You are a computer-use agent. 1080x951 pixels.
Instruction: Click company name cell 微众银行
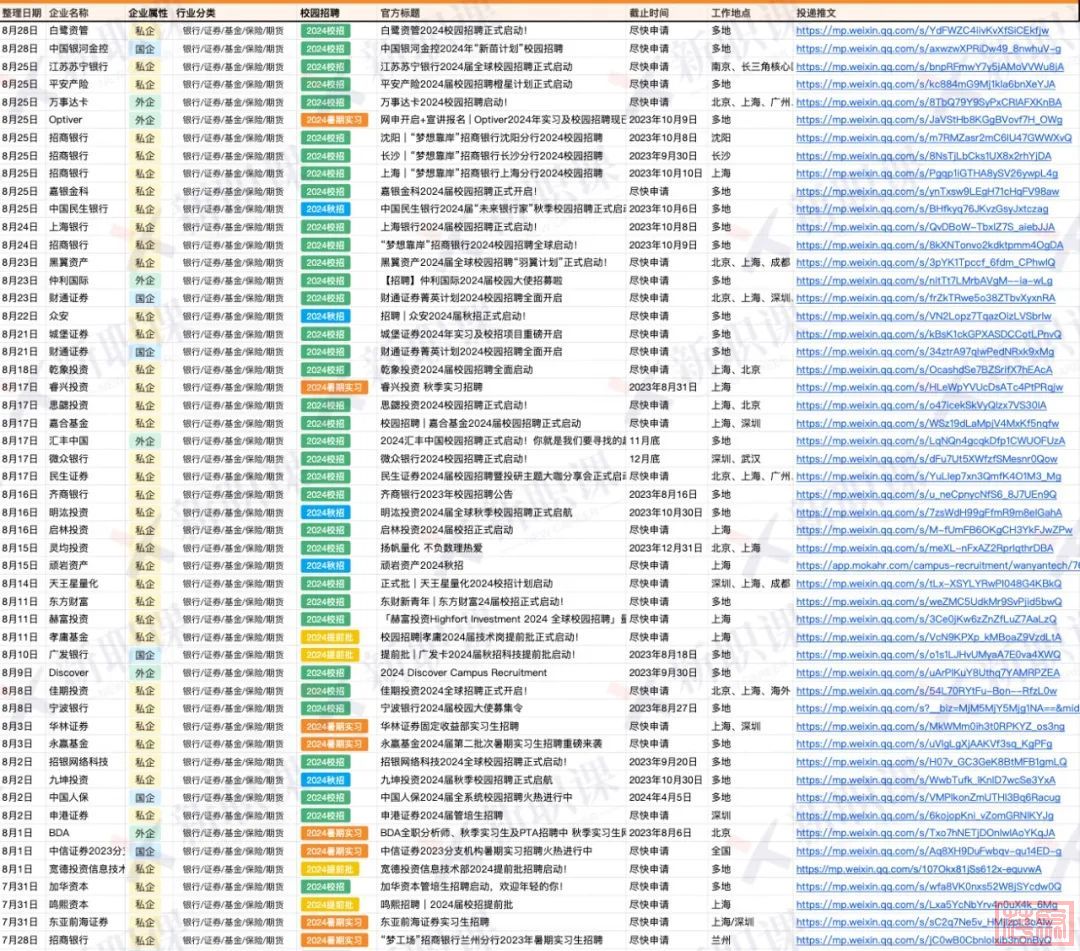tap(68, 459)
